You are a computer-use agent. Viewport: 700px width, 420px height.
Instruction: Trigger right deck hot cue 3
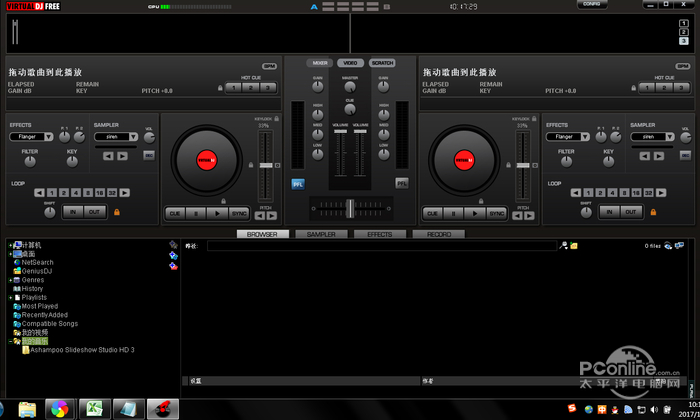(682, 88)
